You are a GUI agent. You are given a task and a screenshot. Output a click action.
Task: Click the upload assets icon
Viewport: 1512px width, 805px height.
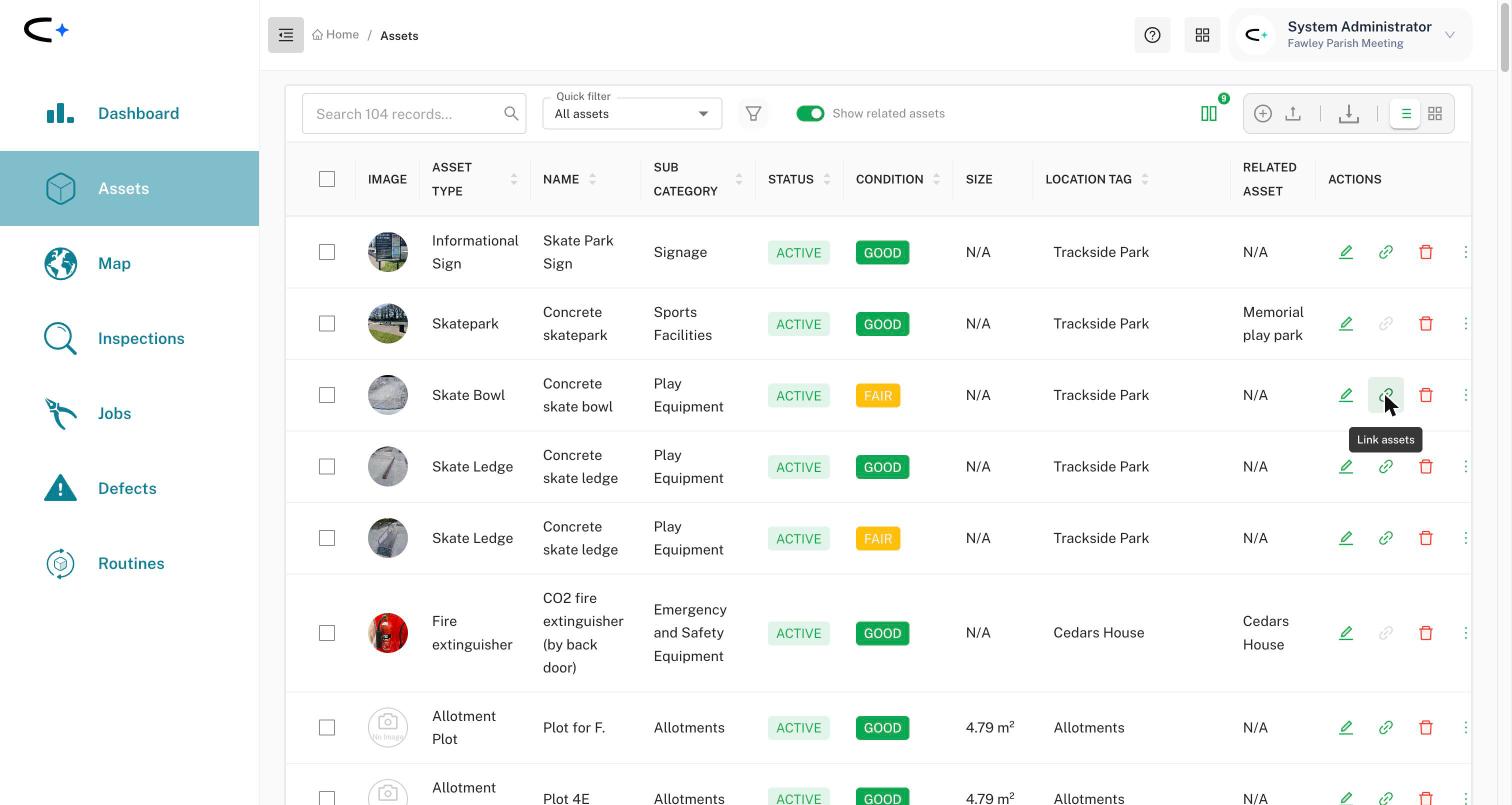(x=1293, y=114)
